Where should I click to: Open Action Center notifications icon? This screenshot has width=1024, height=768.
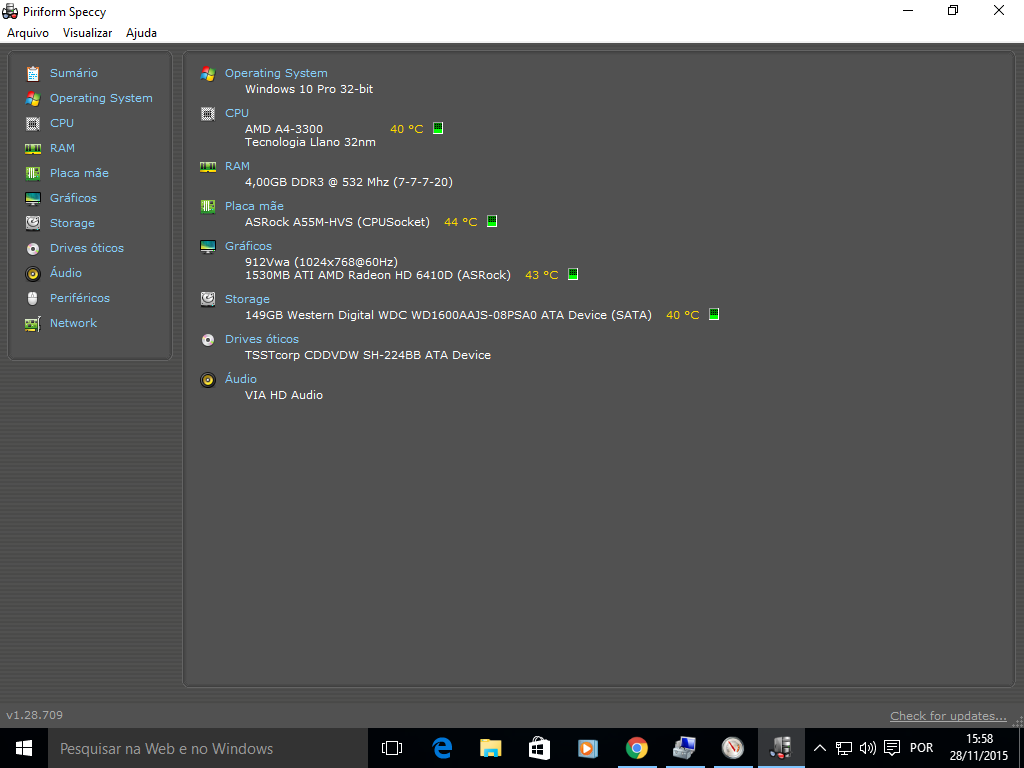pos(891,748)
